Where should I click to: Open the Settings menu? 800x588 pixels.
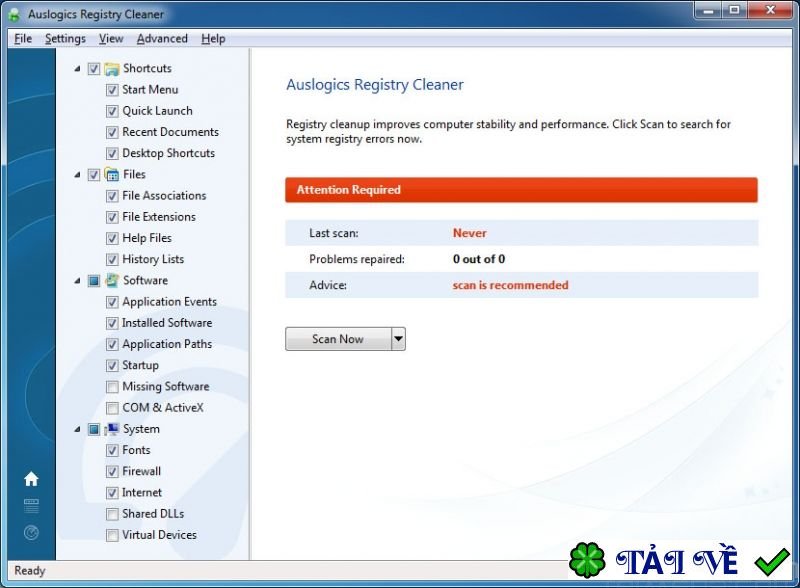pos(65,39)
